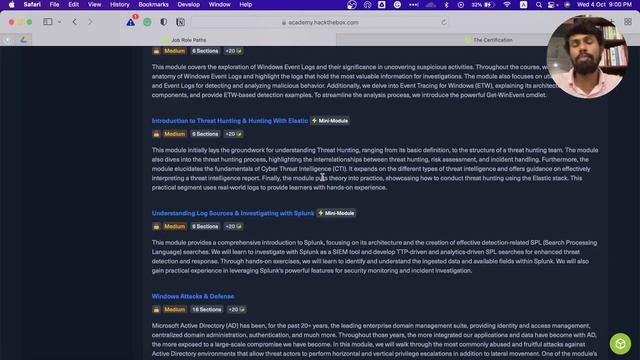
Task: Open the Bluetooth status menu
Action: [446, 5]
